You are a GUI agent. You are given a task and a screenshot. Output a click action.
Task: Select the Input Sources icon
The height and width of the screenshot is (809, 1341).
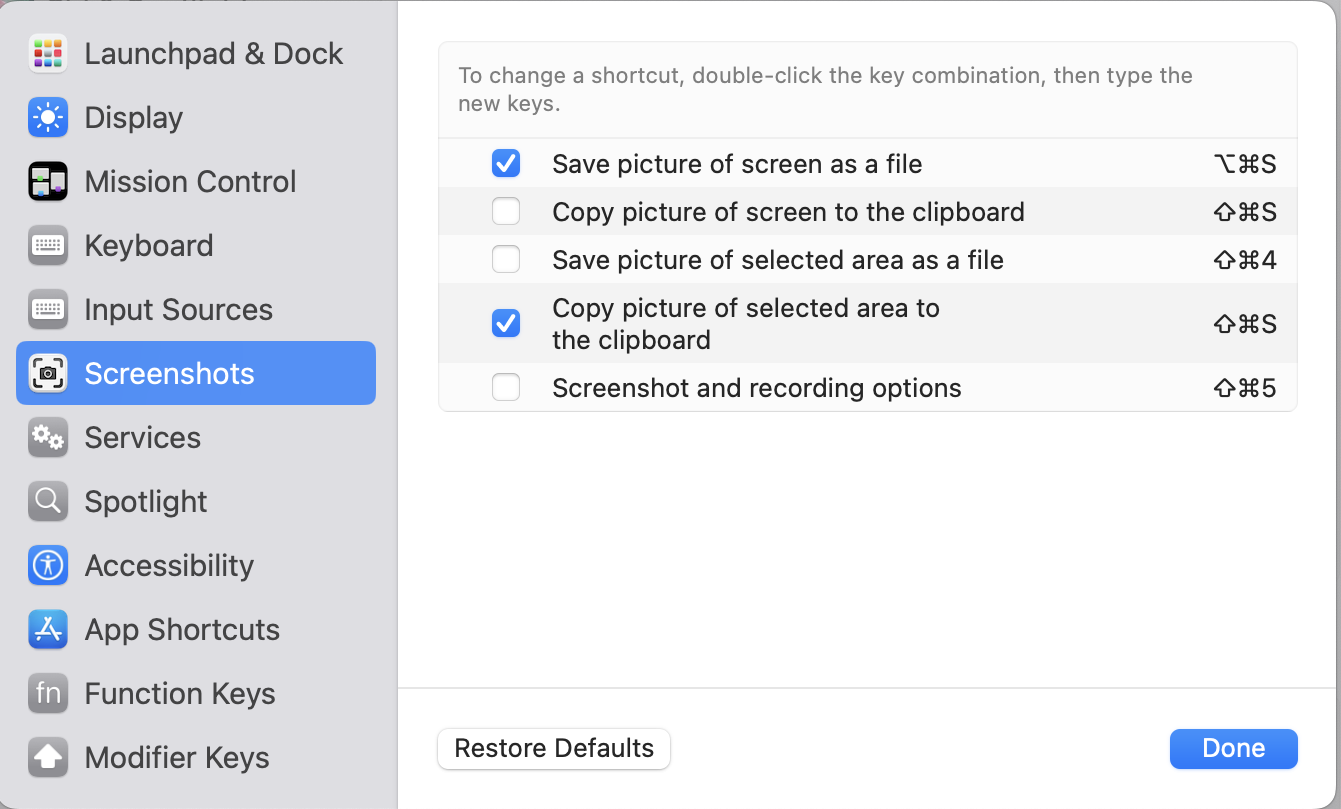tap(48, 310)
